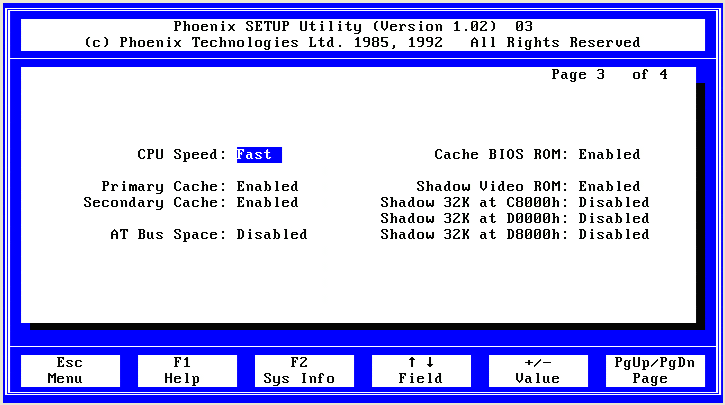Click the Shadow 32K at C8000h label
725x405 pixels.
coord(474,202)
